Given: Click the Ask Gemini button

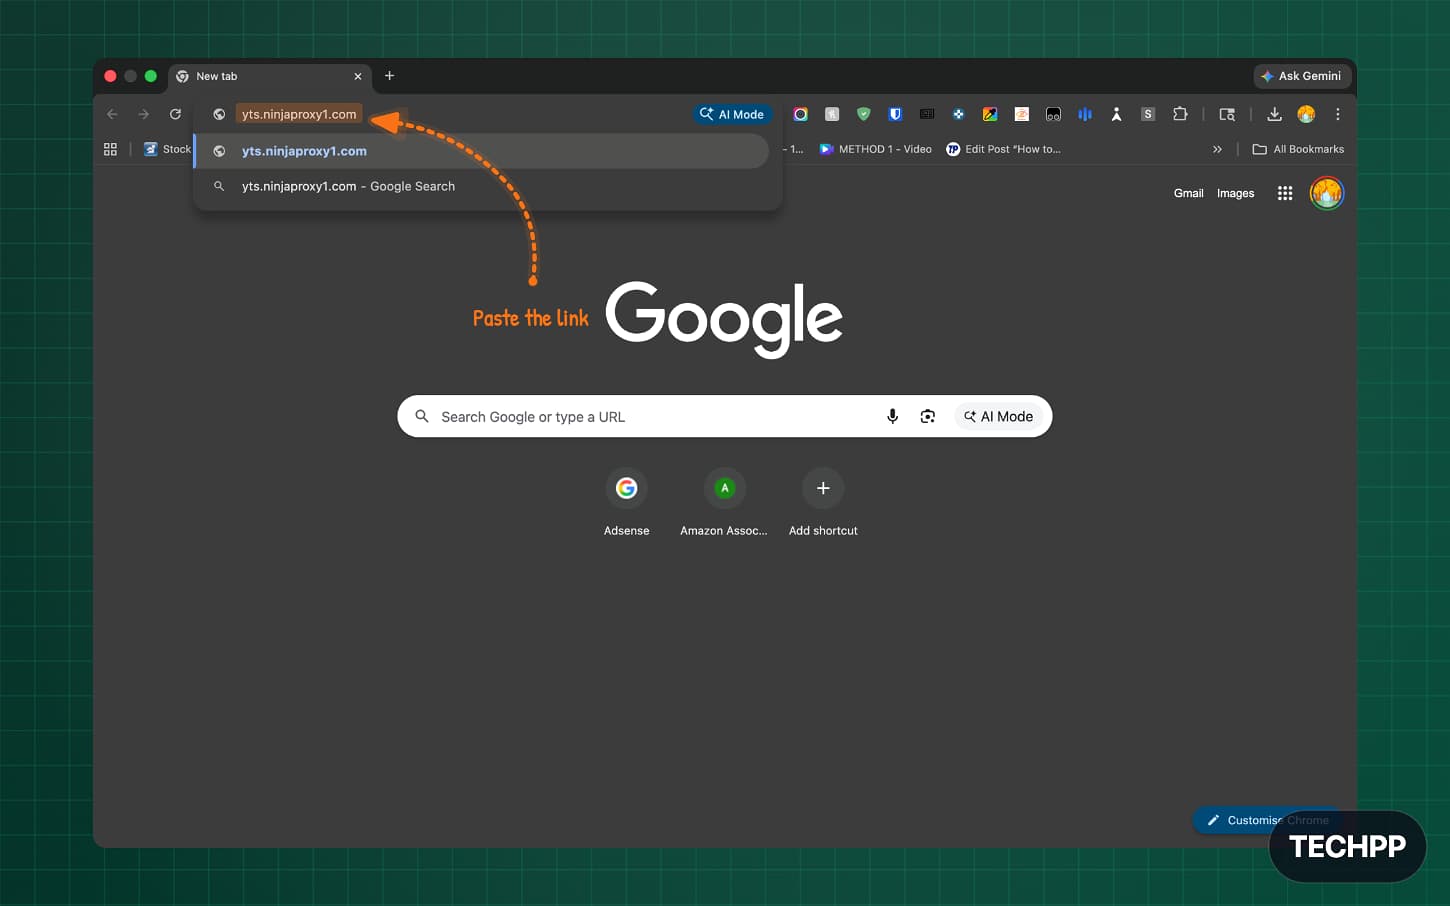Looking at the screenshot, I should tap(1302, 76).
